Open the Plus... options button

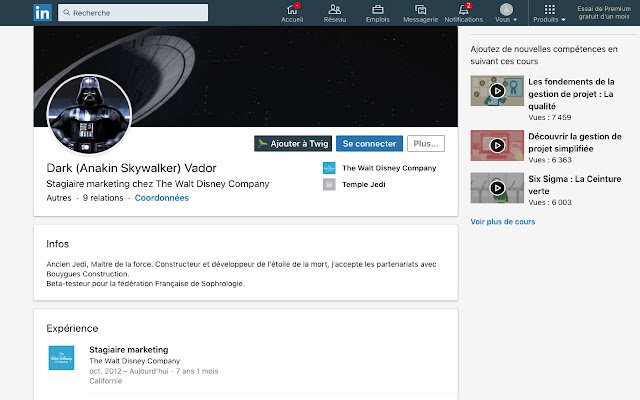pos(426,144)
